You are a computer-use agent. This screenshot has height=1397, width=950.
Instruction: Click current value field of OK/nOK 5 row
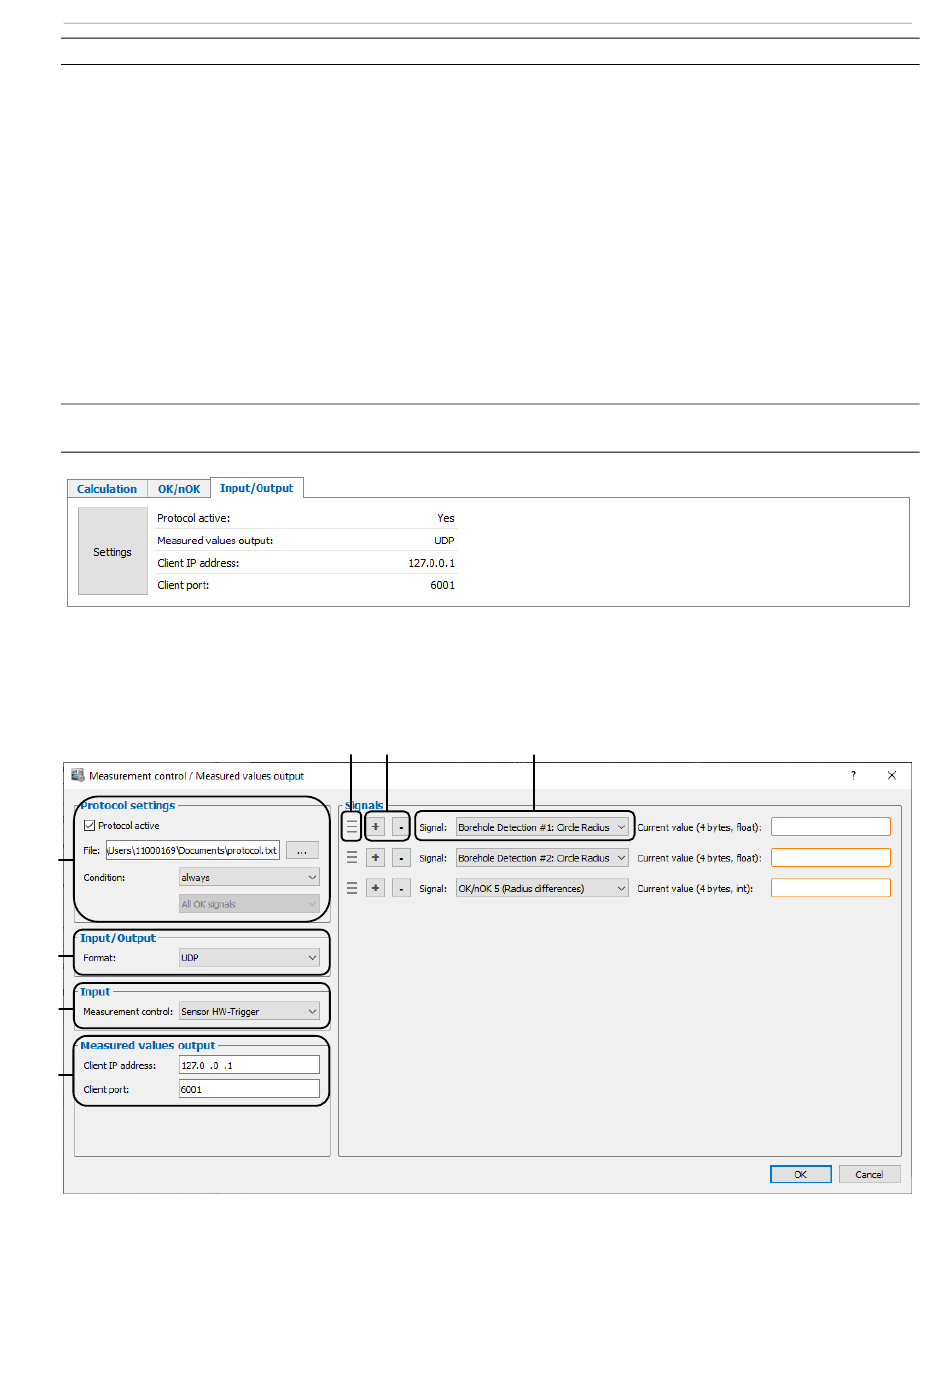coord(831,888)
